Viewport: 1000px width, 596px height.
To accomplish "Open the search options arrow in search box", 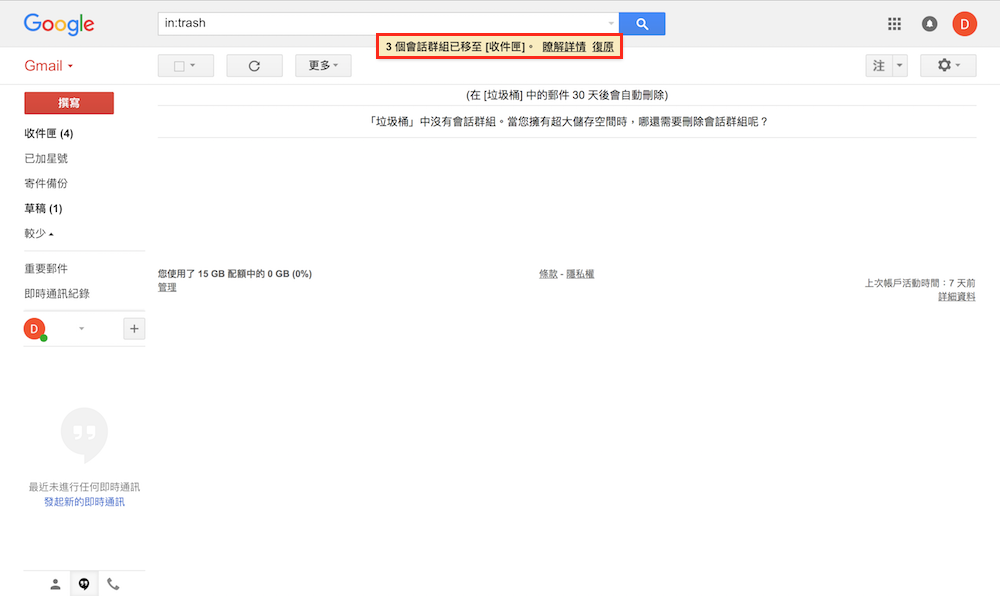I will [611, 23].
